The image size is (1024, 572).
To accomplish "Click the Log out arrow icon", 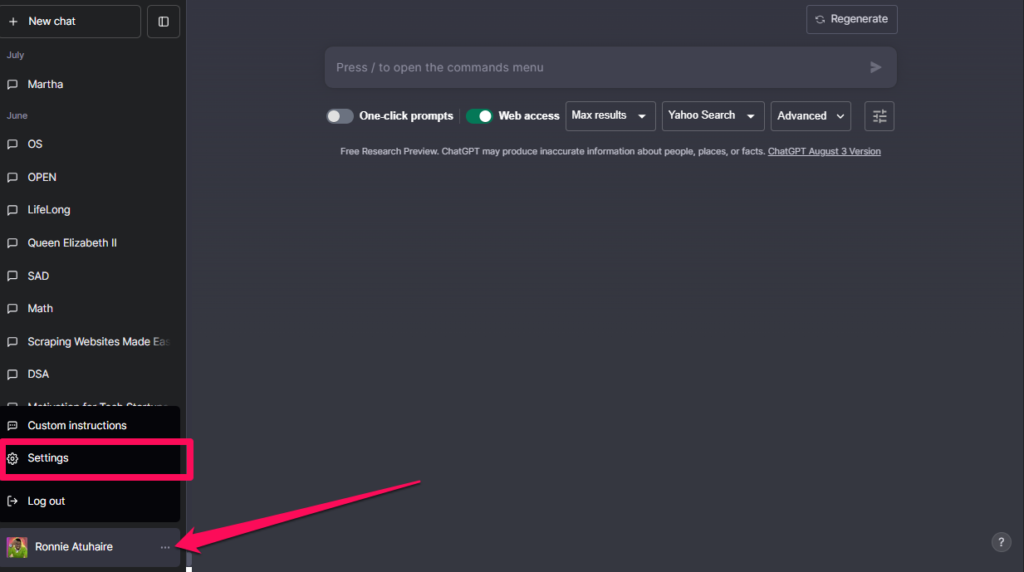I will click(12, 501).
